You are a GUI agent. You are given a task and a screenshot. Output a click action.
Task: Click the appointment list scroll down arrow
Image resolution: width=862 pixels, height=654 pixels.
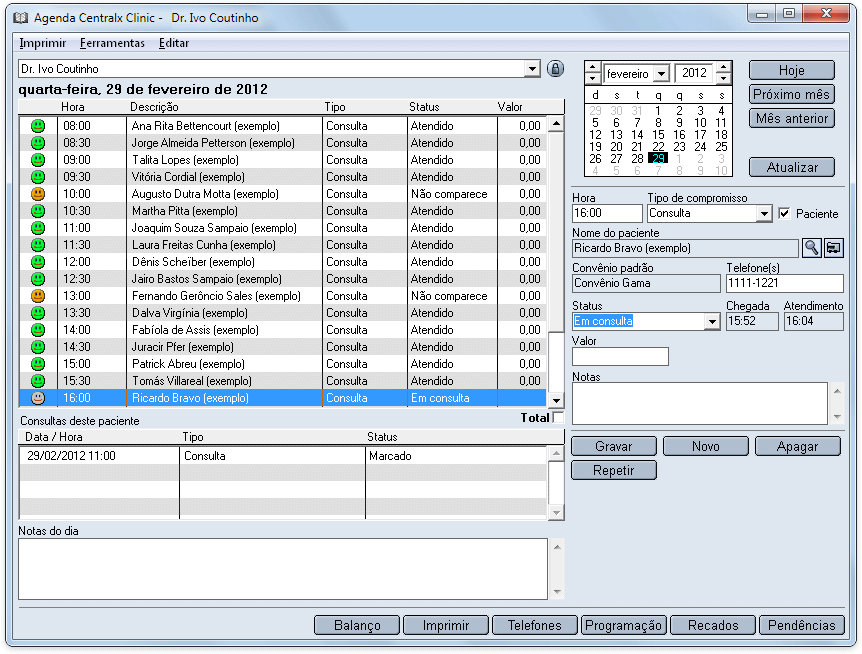point(556,400)
